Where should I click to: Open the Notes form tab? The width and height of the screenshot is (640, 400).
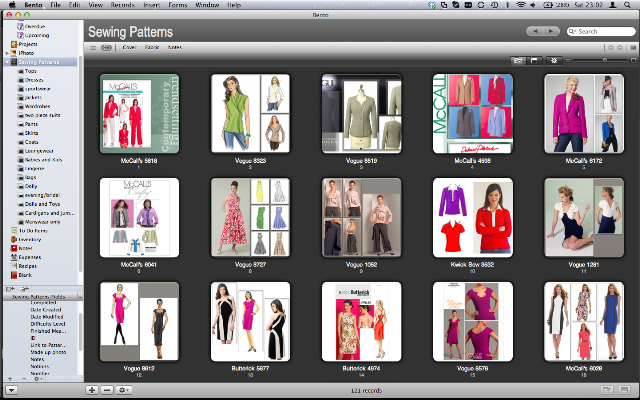click(x=175, y=47)
